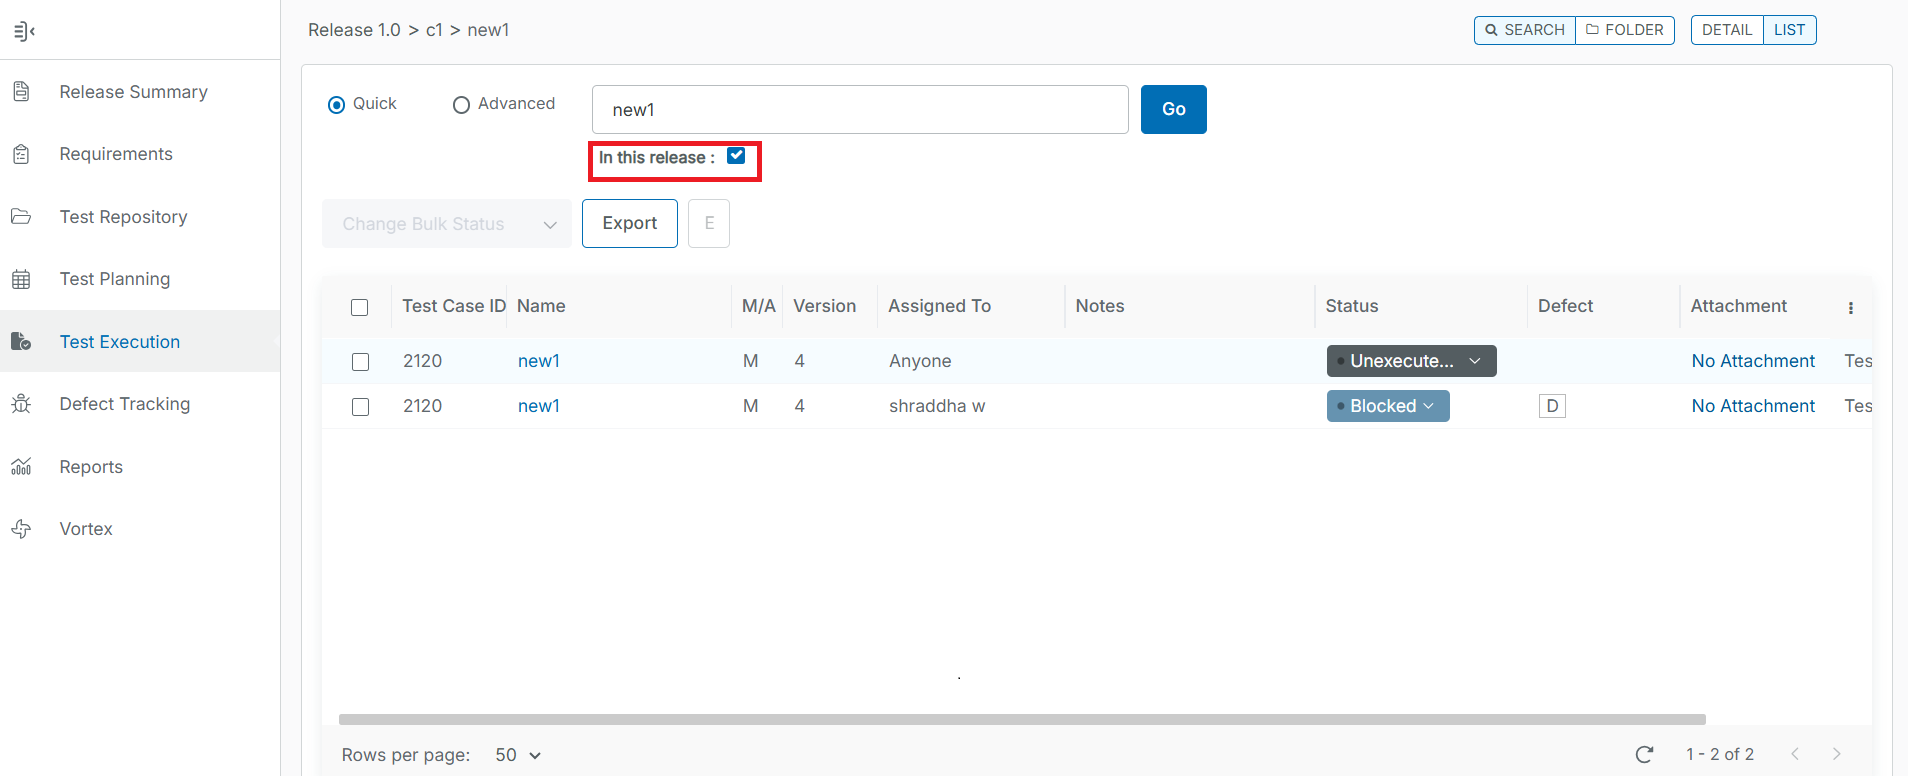
Task: Click the Test Repository folder icon
Action: pos(21,217)
